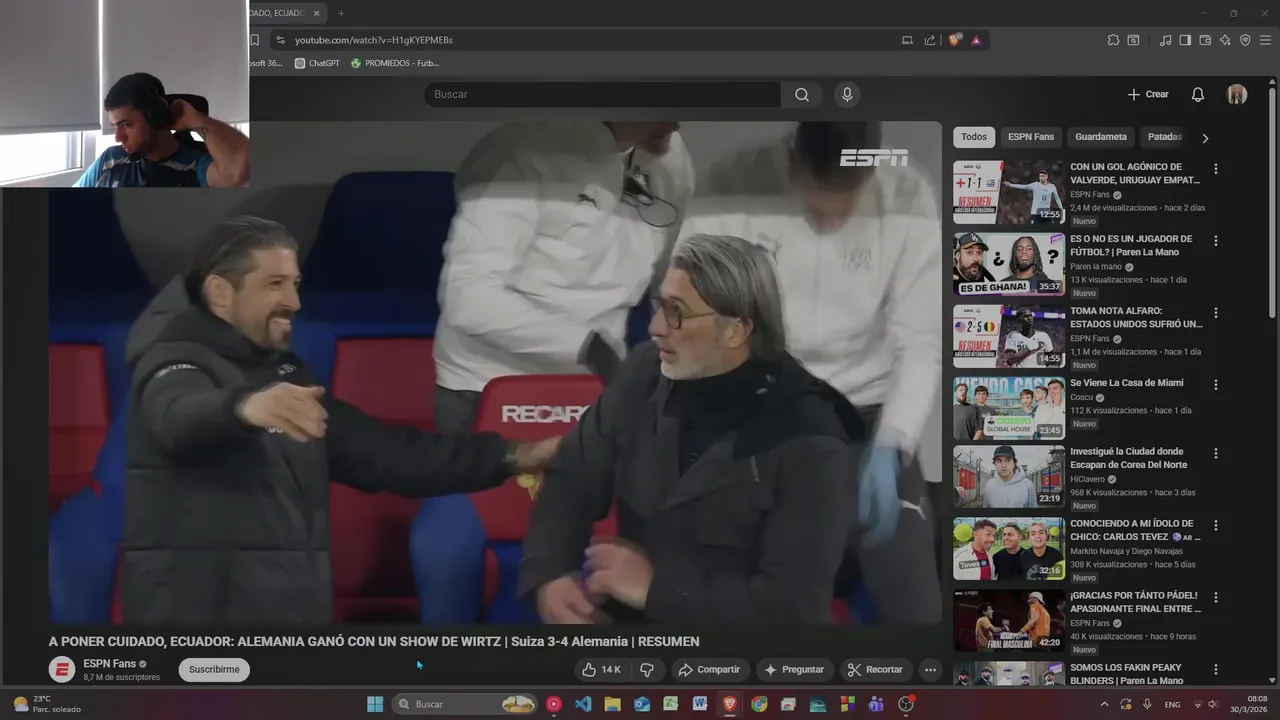Open File Explorer from the taskbar

pos(612,704)
